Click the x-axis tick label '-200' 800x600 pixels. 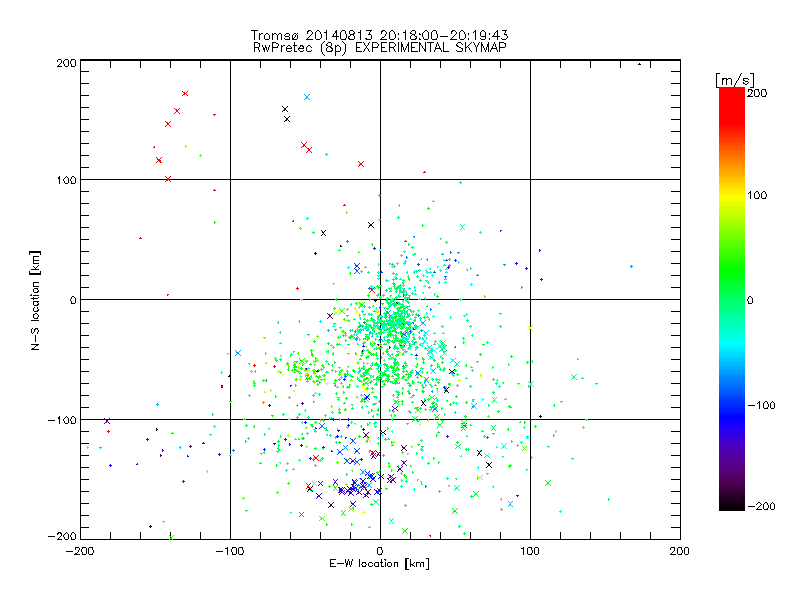pos(80,551)
